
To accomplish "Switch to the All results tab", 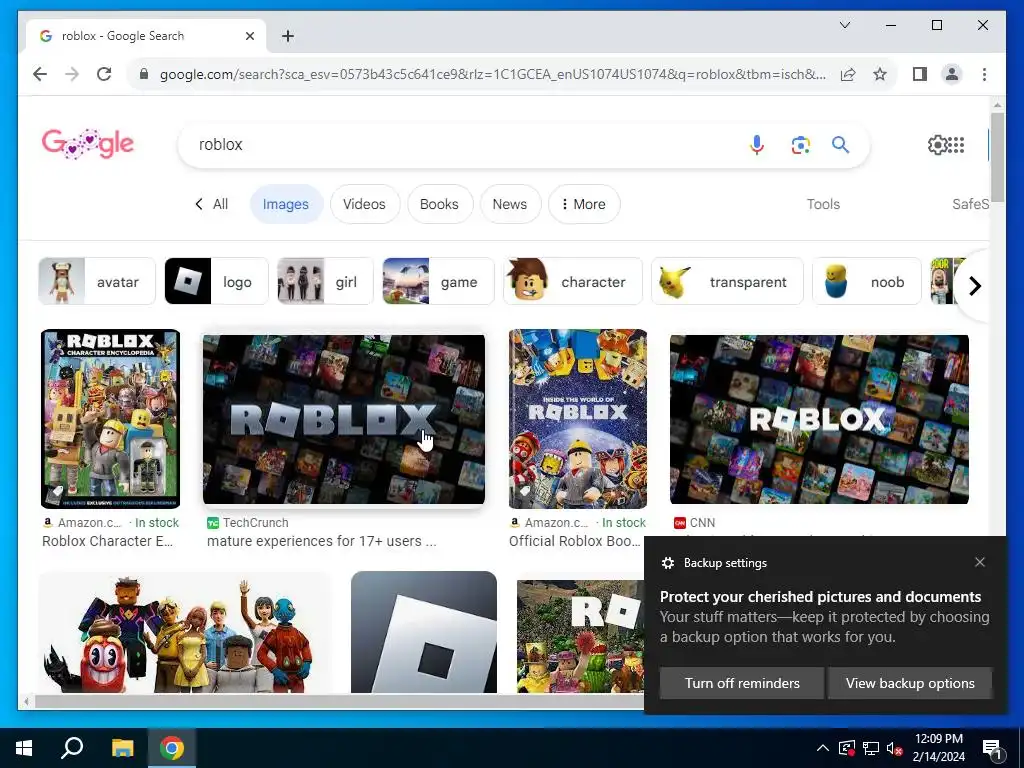I will click(x=212, y=204).
